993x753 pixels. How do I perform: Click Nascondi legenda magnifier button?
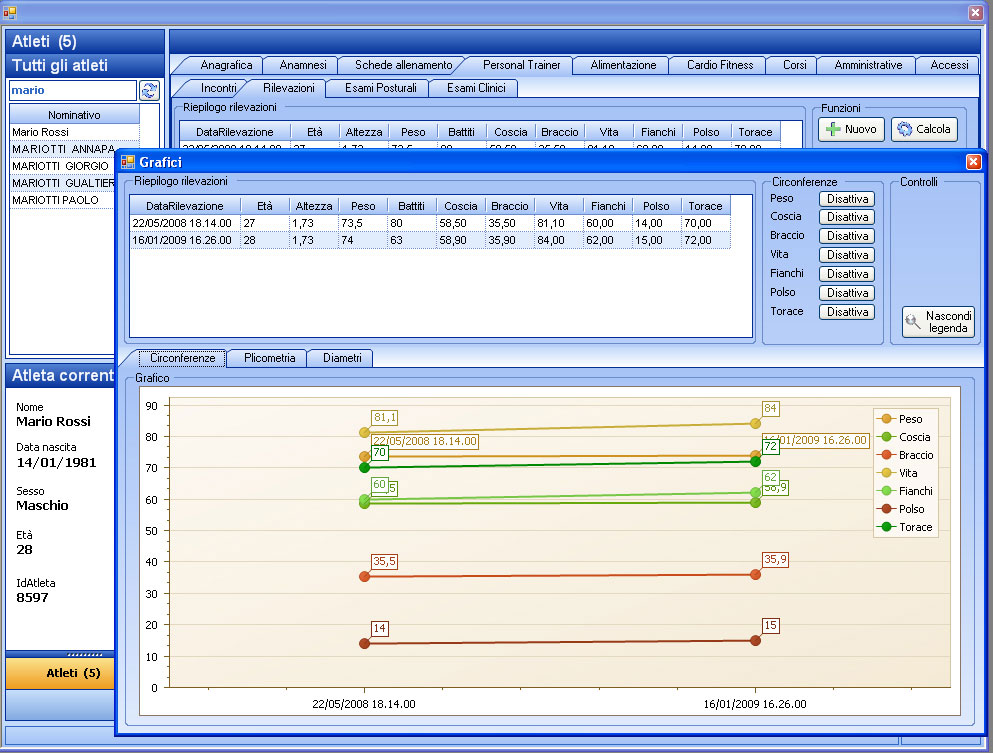[938, 321]
